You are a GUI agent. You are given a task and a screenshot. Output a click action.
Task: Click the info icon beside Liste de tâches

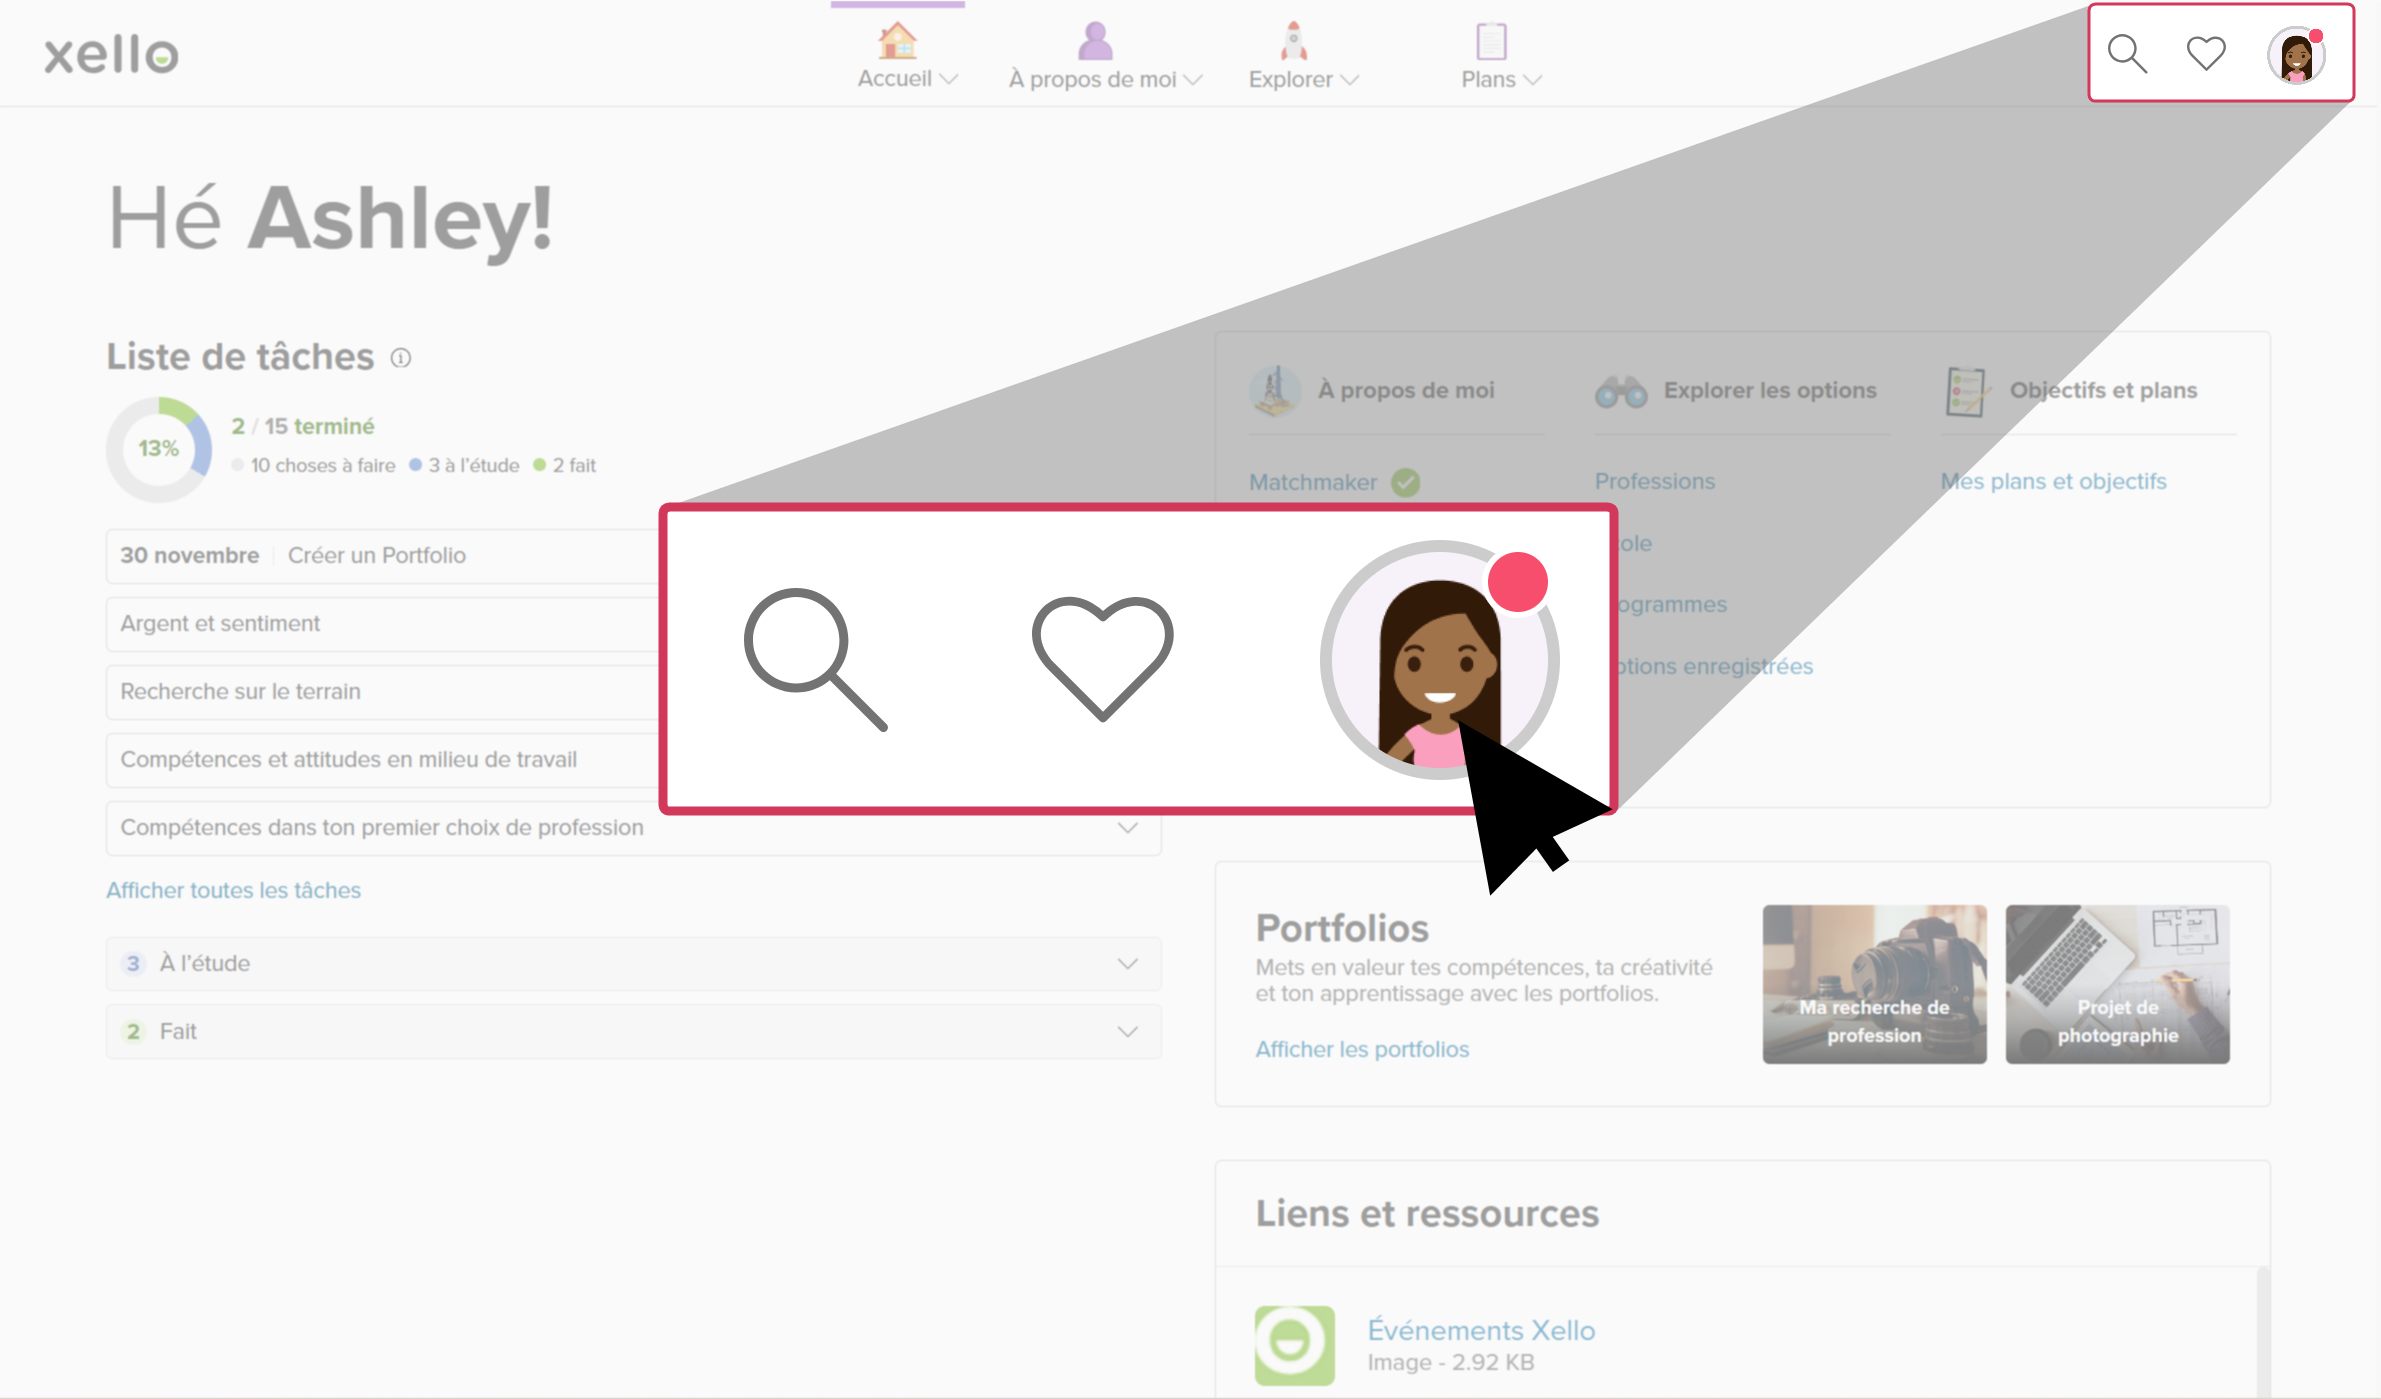click(401, 358)
